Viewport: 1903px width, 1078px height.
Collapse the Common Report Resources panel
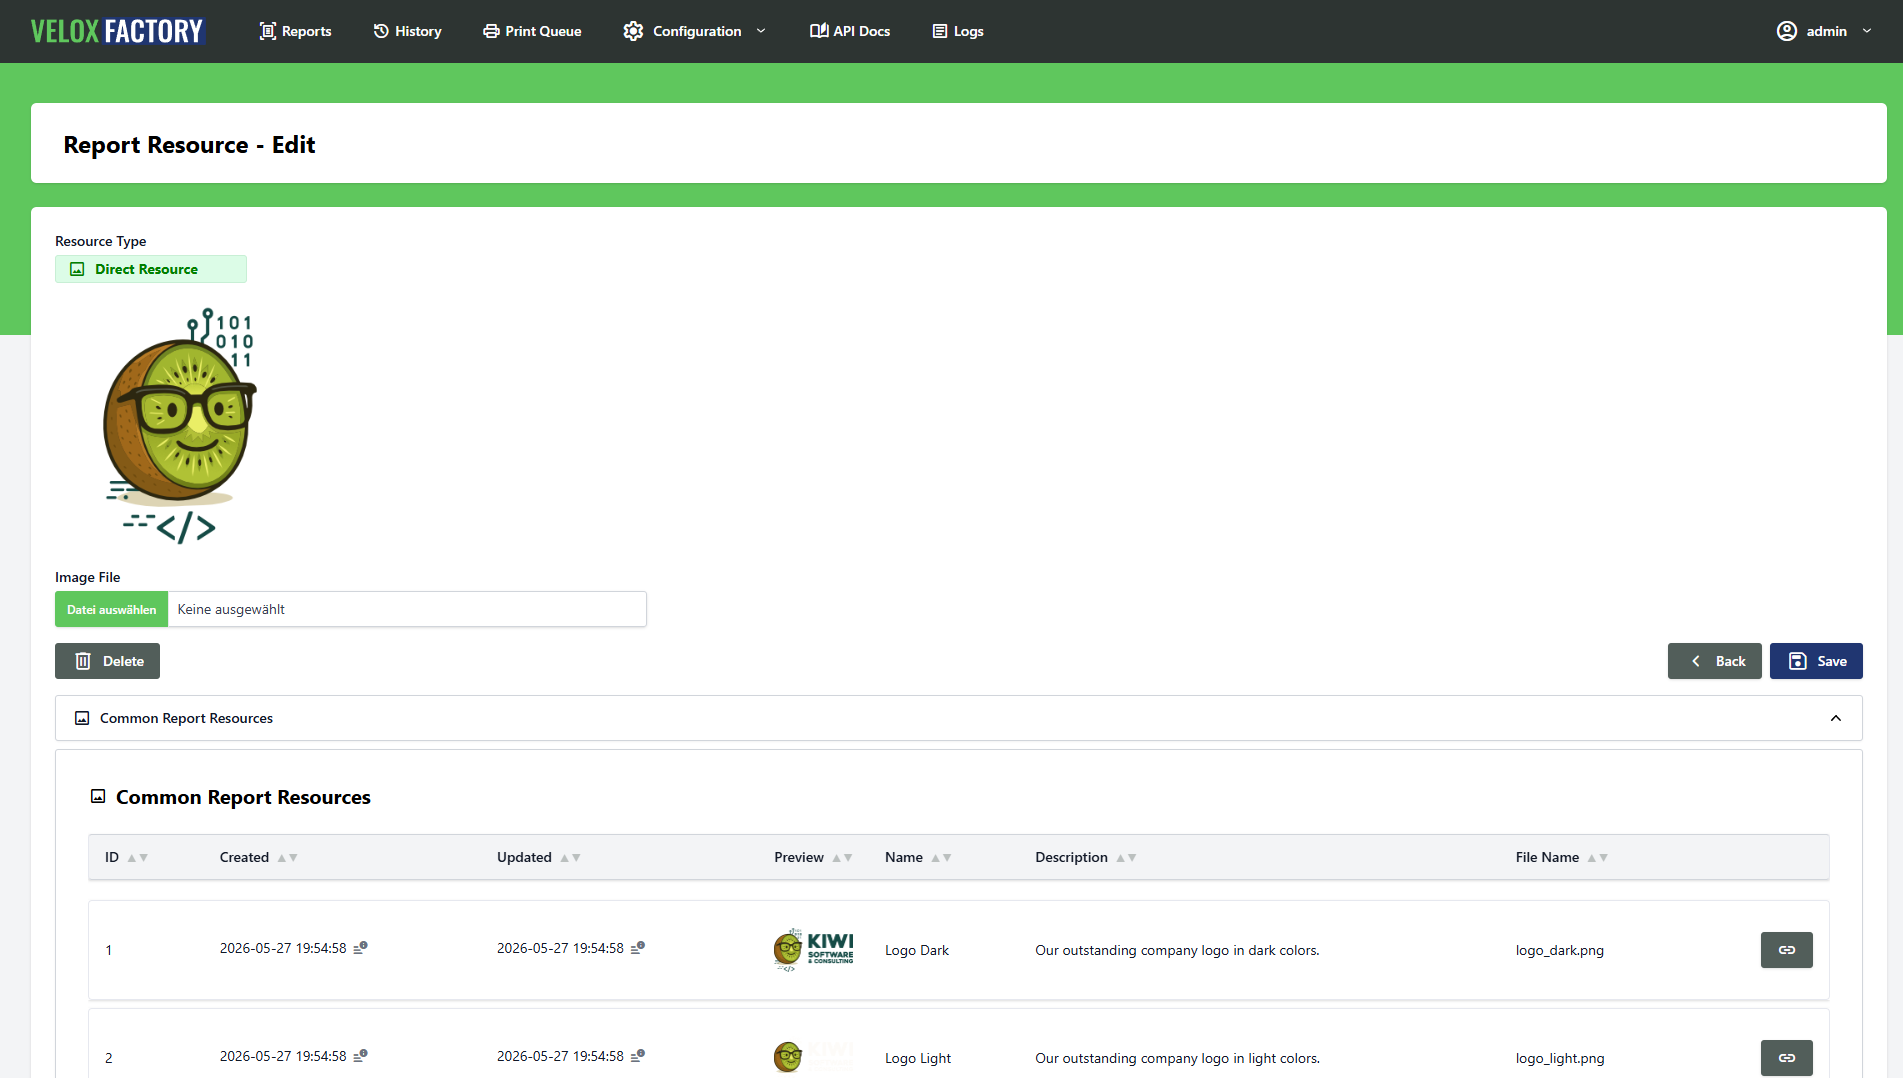pos(1836,718)
